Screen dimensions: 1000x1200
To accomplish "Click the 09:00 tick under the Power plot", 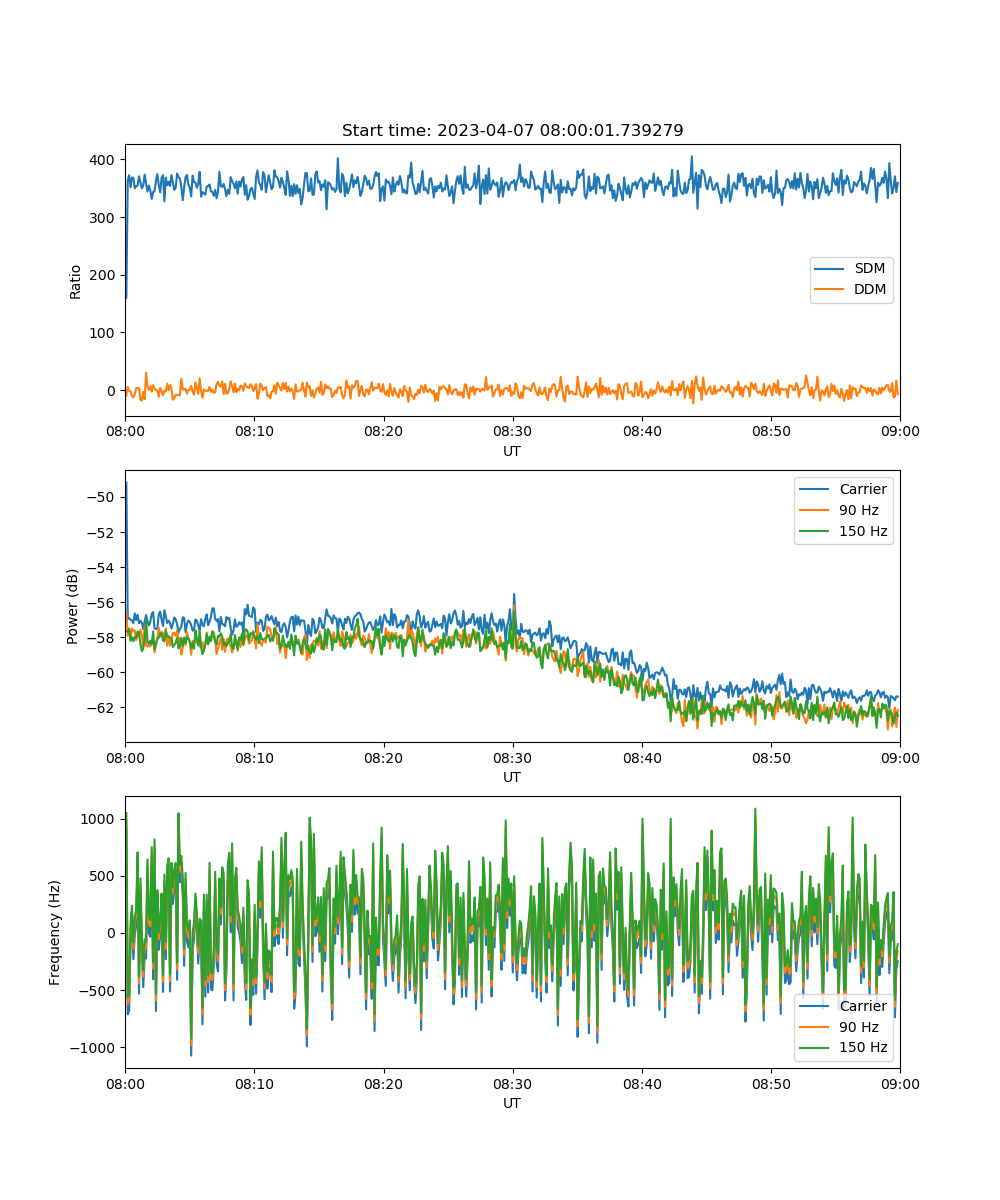I will tap(900, 758).
